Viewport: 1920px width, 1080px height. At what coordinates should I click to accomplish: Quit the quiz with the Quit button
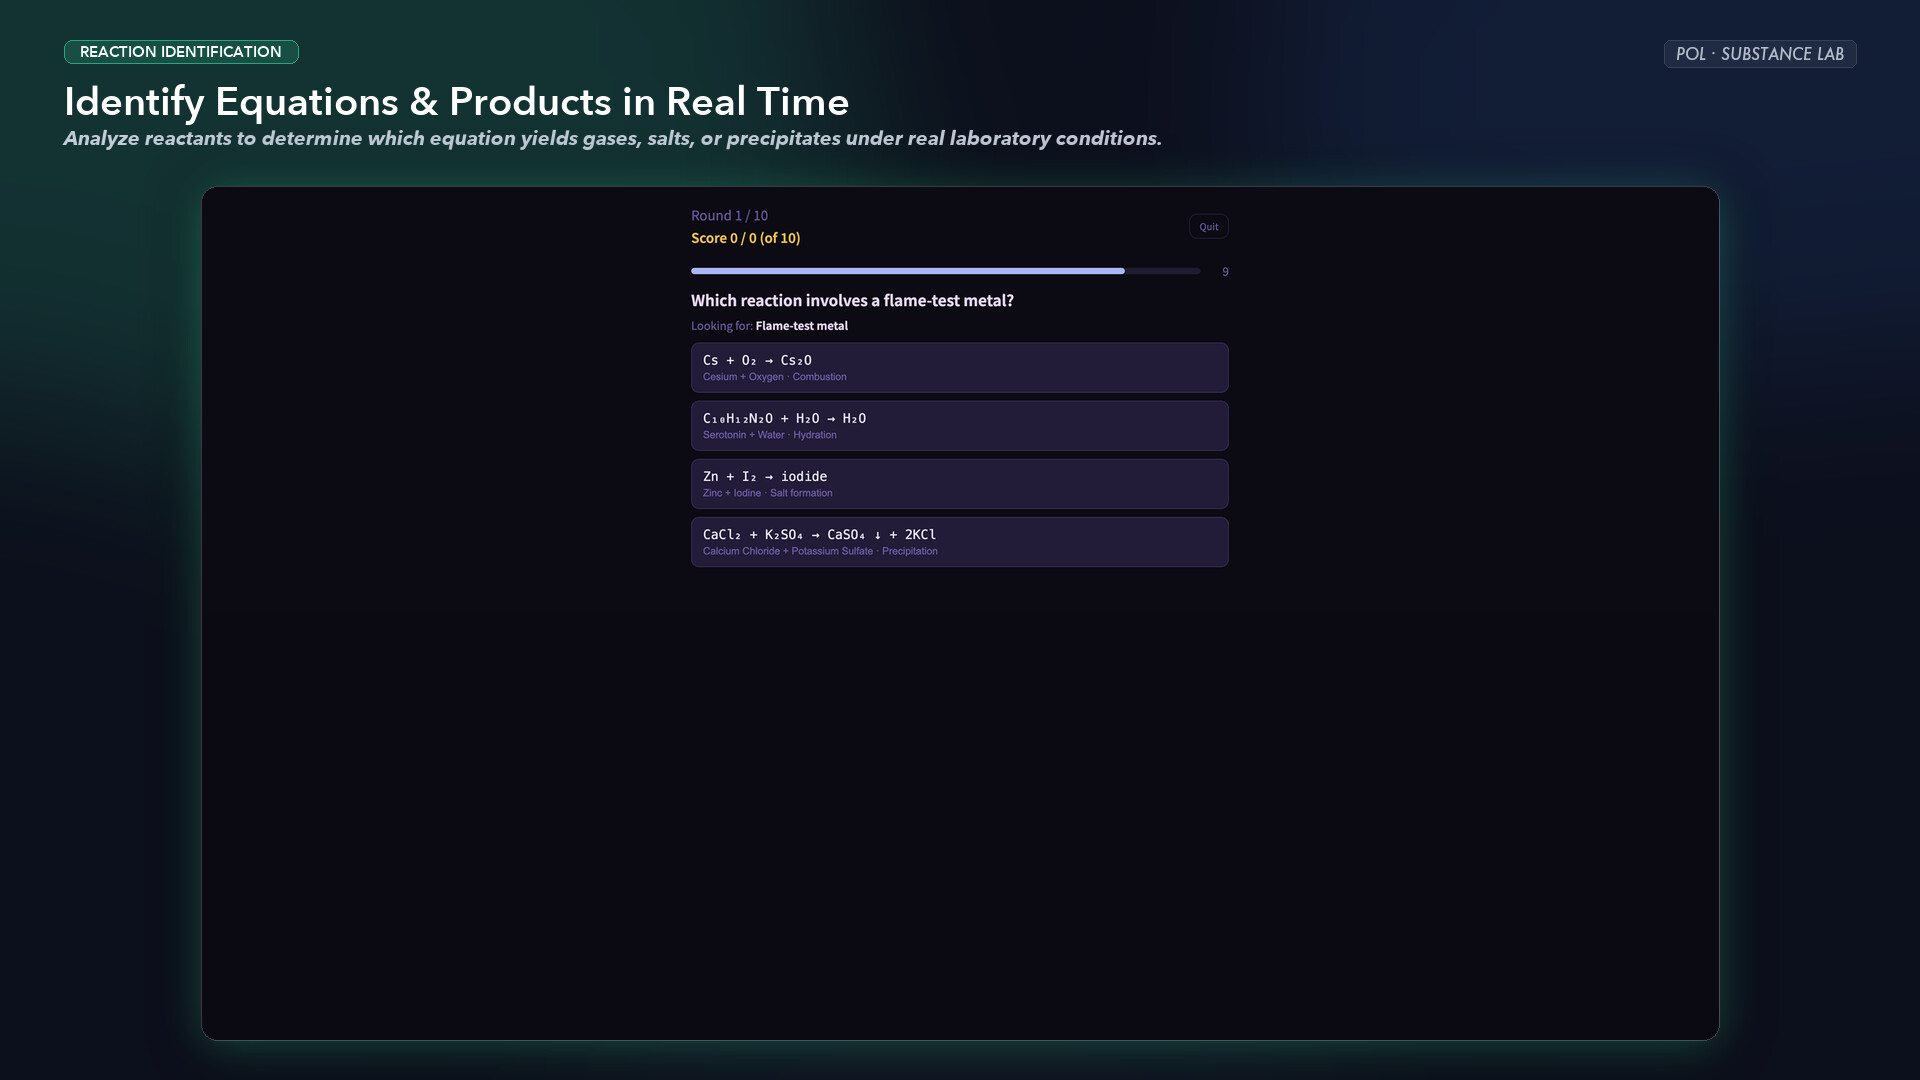(x=1208, y=226)
